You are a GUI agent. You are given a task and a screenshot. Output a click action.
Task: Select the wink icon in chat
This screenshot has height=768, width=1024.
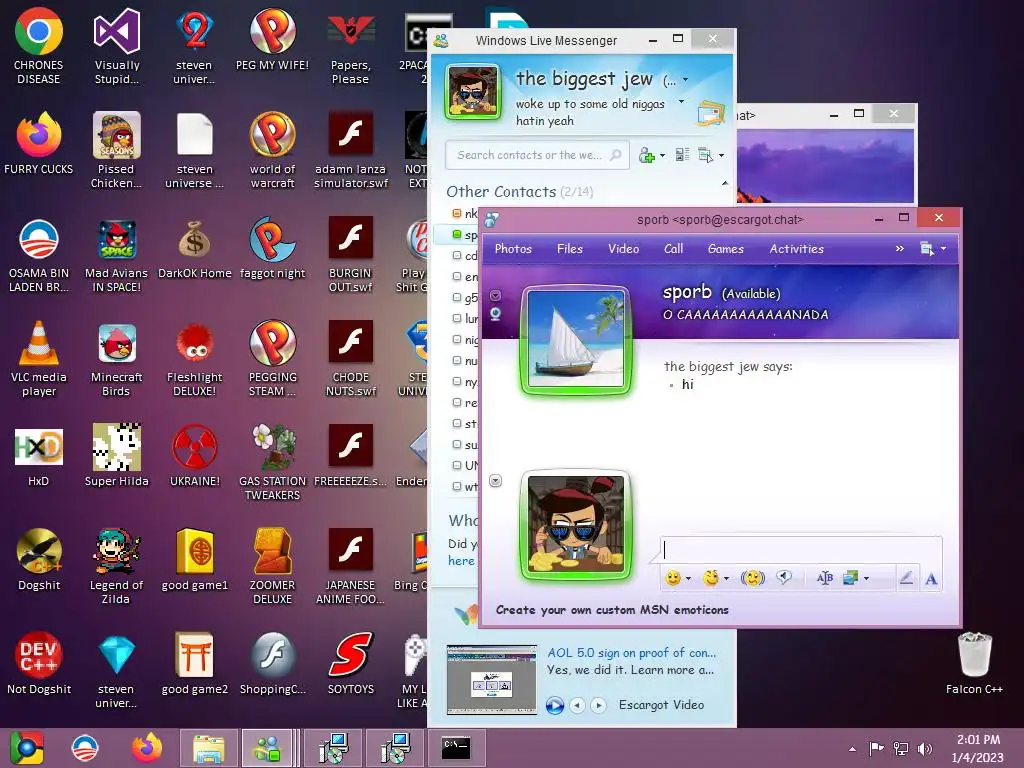711,578
